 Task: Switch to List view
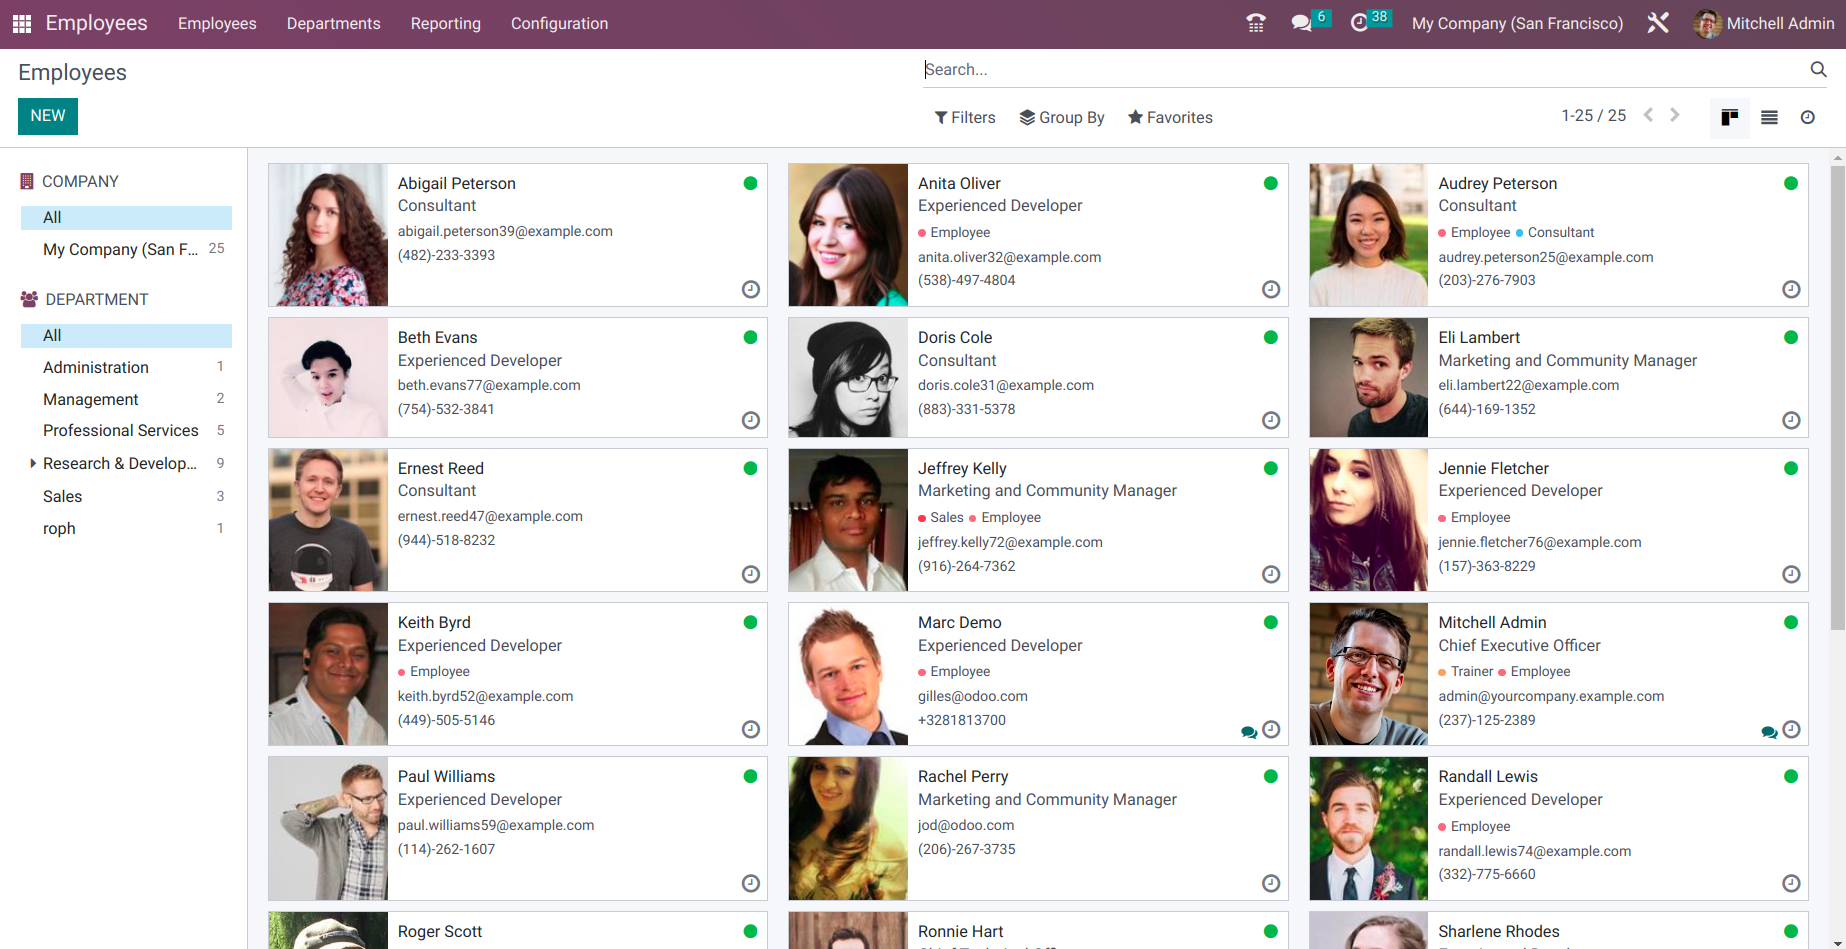(1769, 117)
